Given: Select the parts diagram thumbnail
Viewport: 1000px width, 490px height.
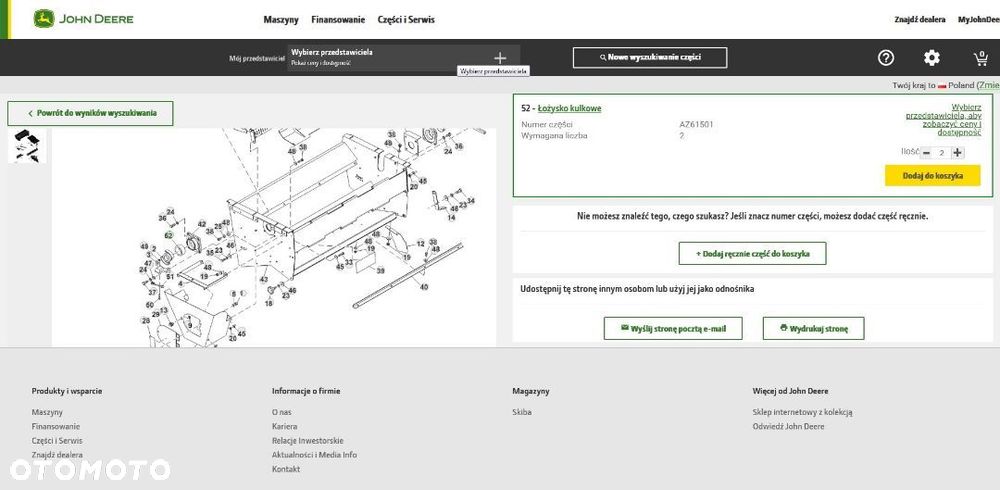Looking at the screenshot, I should [27, 145].
